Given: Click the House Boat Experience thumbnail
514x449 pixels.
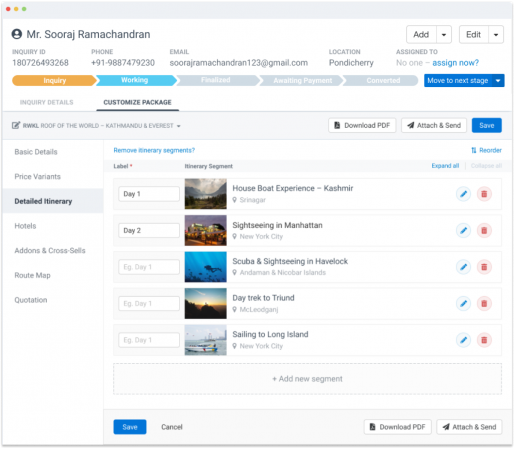Looking at the screenshot, I should [x=206, y=194].
